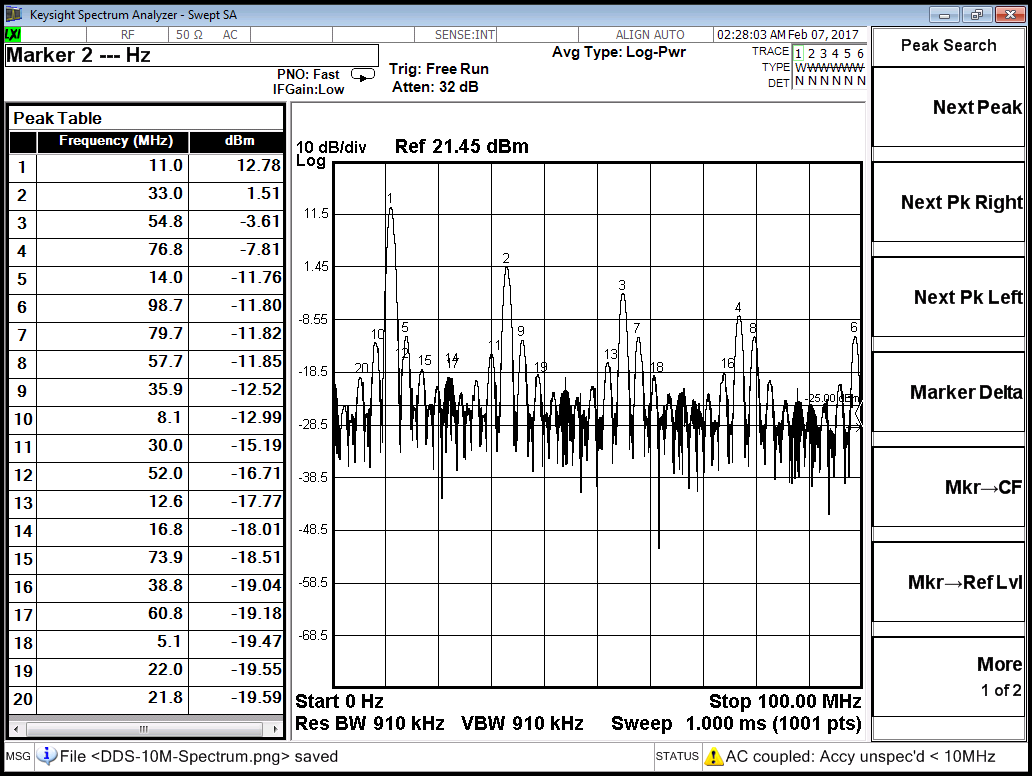Image resolution: width=1032 pixels, height=776 pixels.
Task: Click the DDS-10M-Spectrum.png saved message
Action: click(199, 757)
